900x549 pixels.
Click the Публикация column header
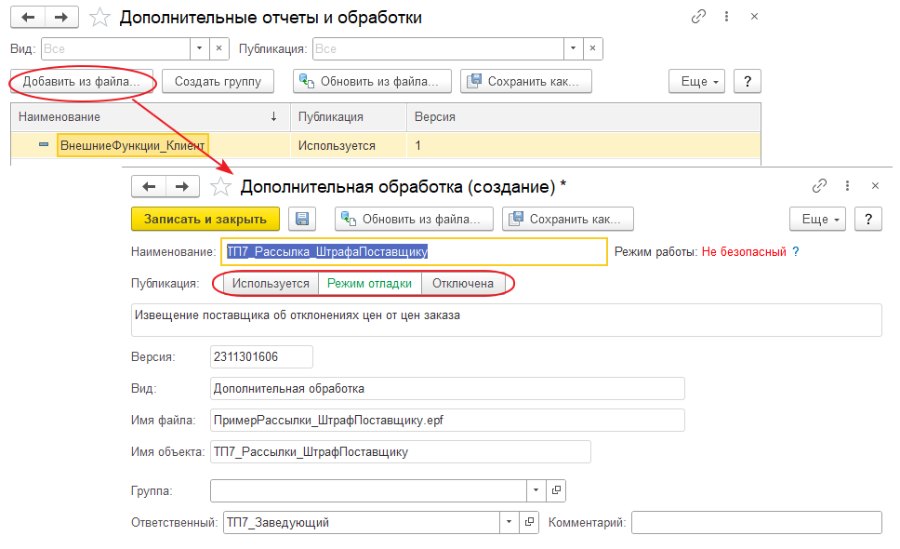(348, 117)
